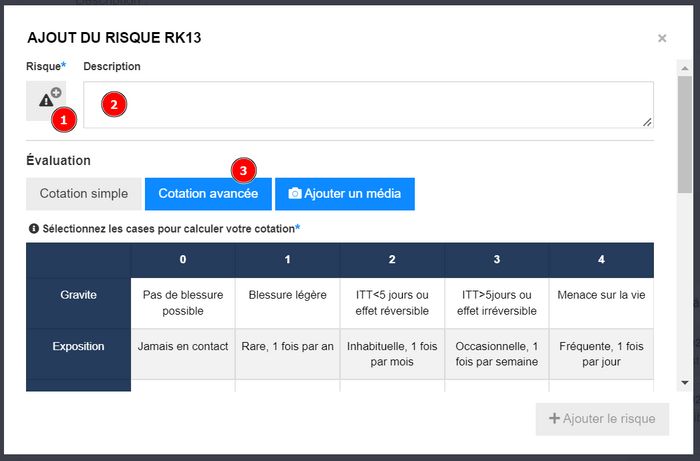Choose 'Occasionnelle, 1 fois par semaine'

[x=496, y=354]
